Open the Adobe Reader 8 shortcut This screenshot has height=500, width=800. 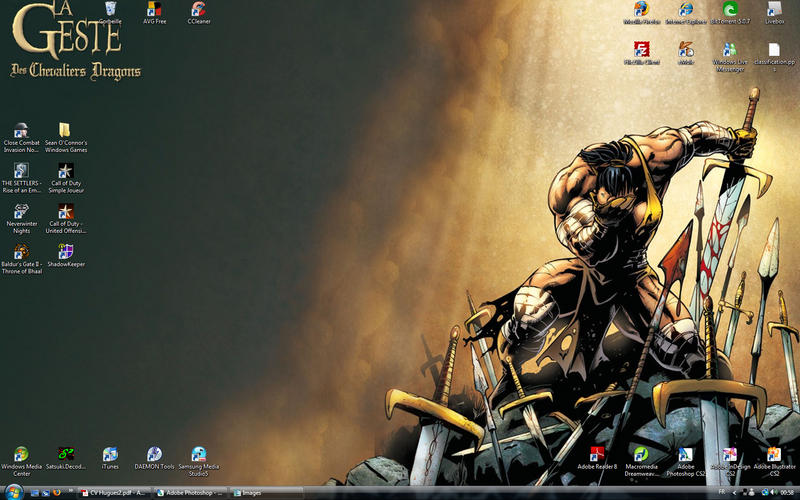597,458
